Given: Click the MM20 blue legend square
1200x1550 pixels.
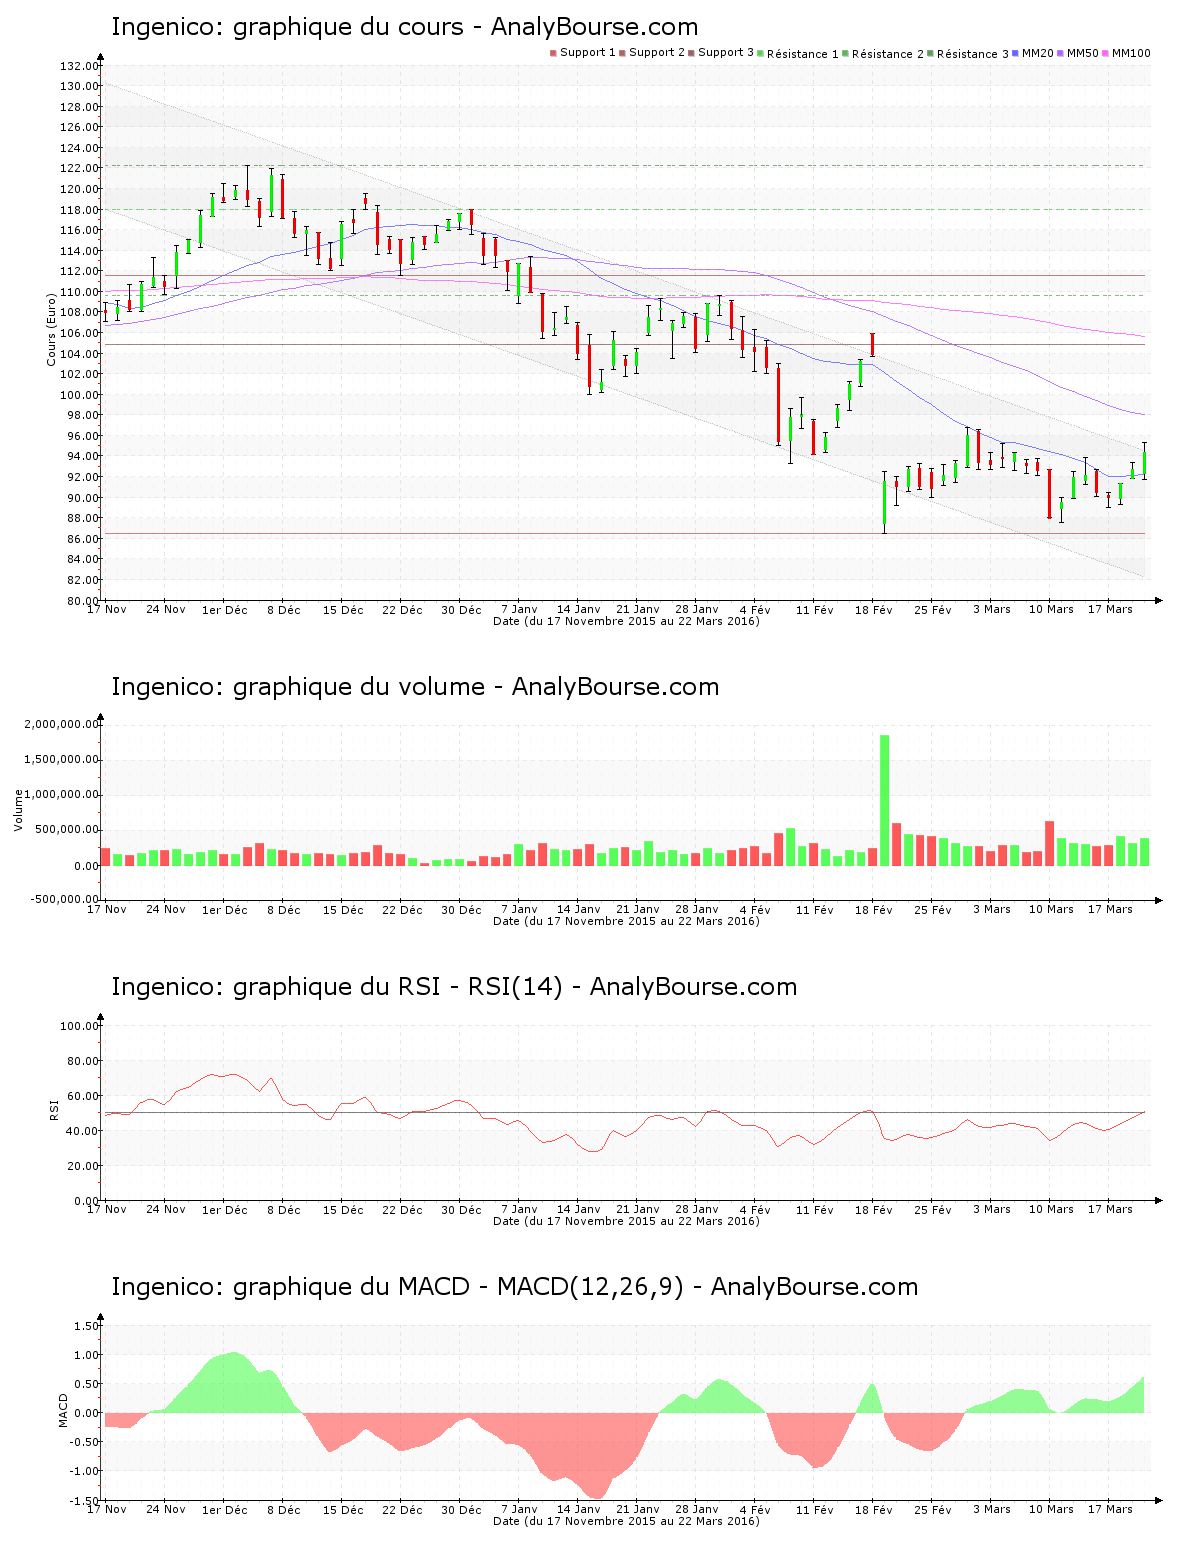Looking at the screenshot, I should (1016, 53).
